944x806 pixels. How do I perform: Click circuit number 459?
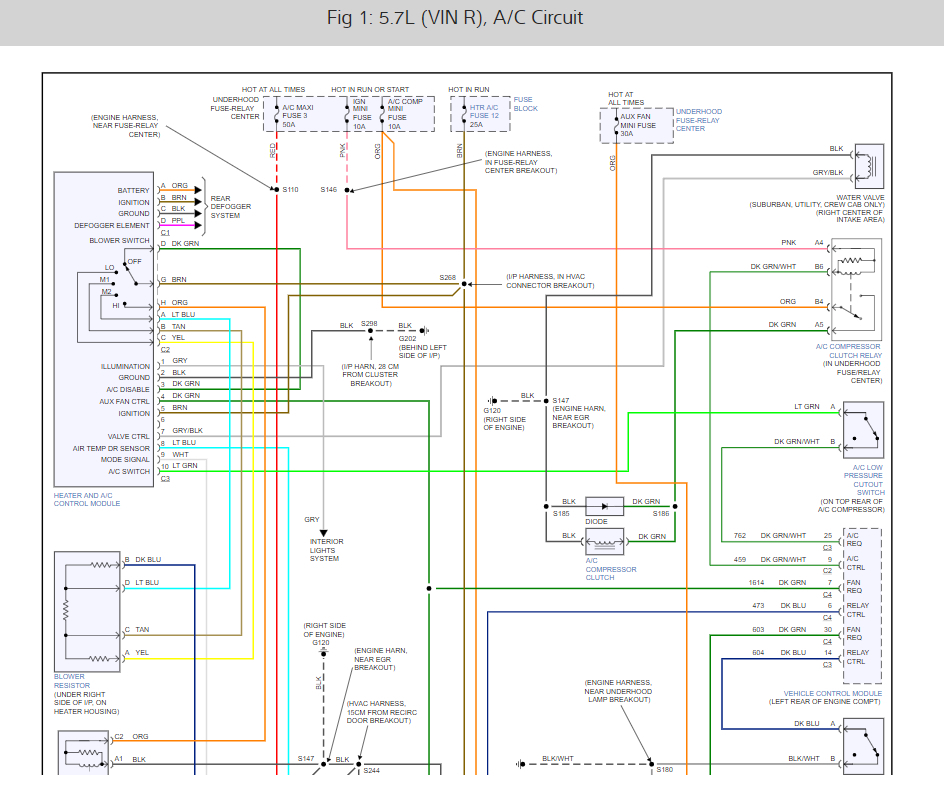click(x=740, y=560)
